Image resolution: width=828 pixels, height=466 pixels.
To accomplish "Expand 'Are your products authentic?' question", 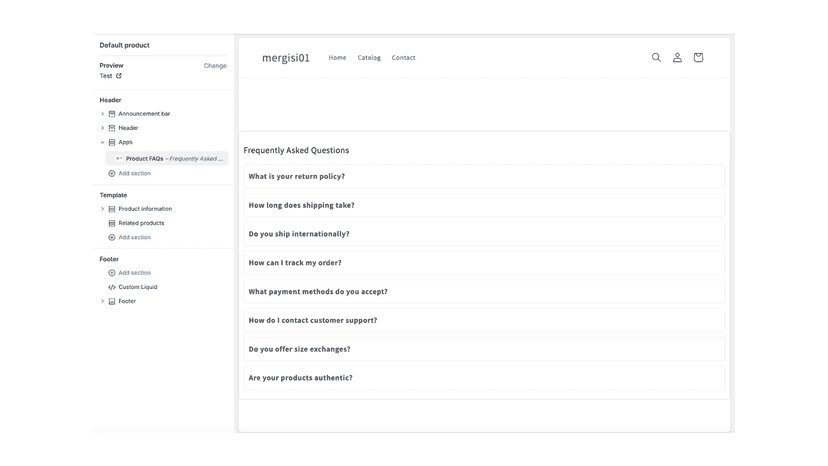I will (x=484, y=378).
